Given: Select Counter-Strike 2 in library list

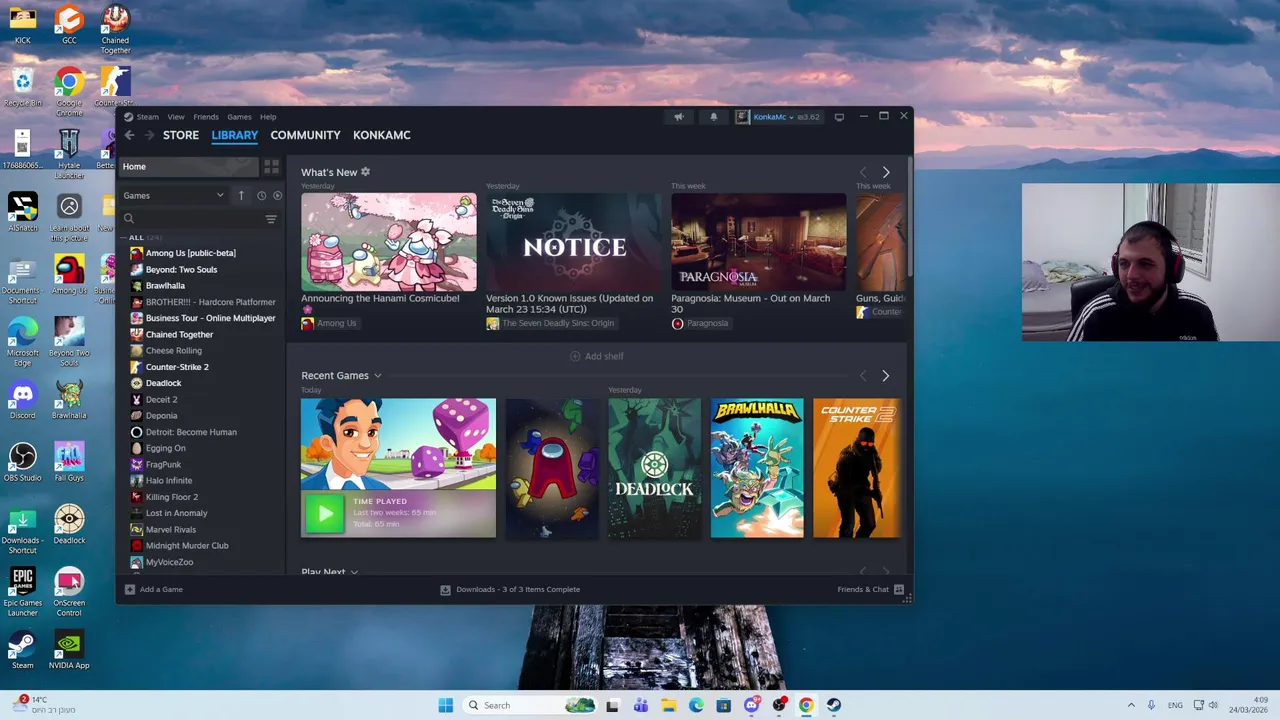Looking at the screenshot, I should point(177,367).
